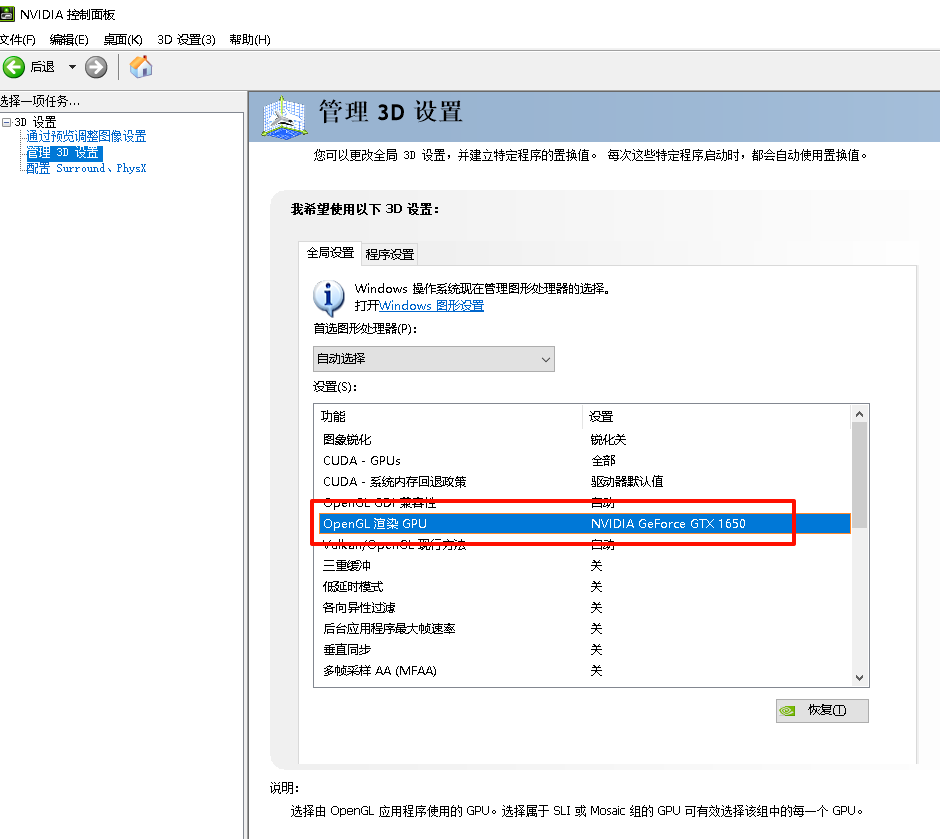Open the 3D 设置(3) menu

186,40
